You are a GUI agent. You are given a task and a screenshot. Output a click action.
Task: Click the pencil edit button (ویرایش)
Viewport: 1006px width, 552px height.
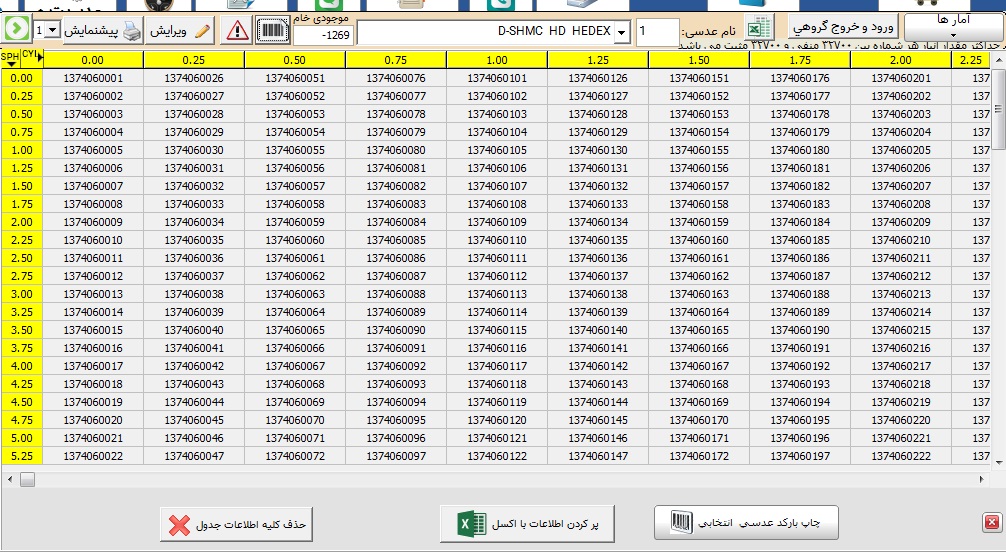pos(182,31)
